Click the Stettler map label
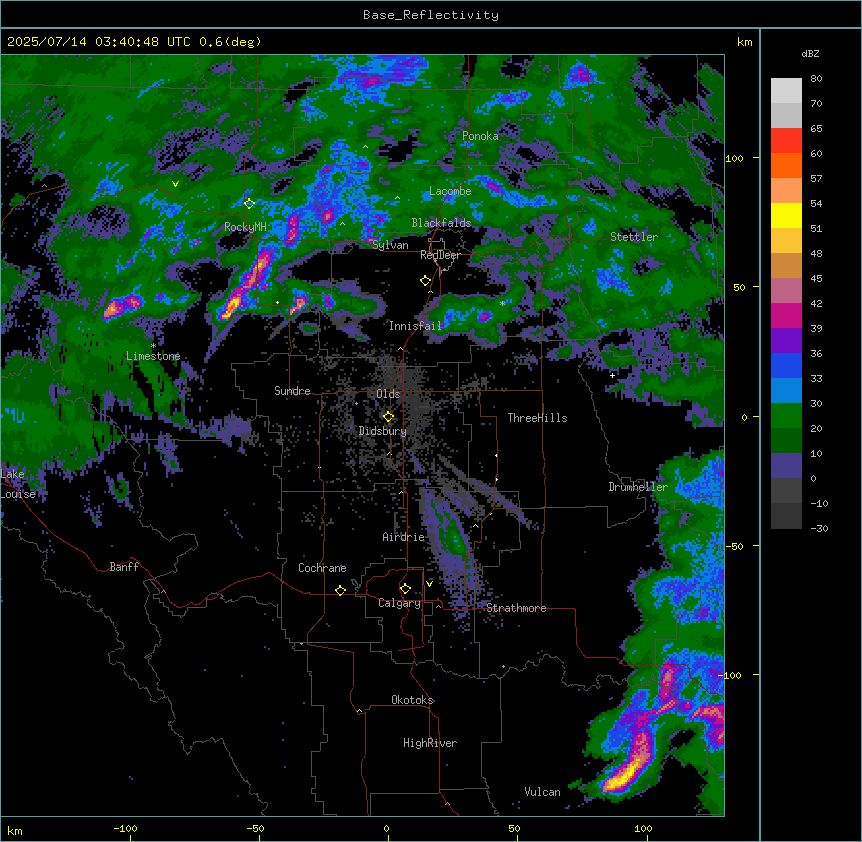 tap(634, 237)
